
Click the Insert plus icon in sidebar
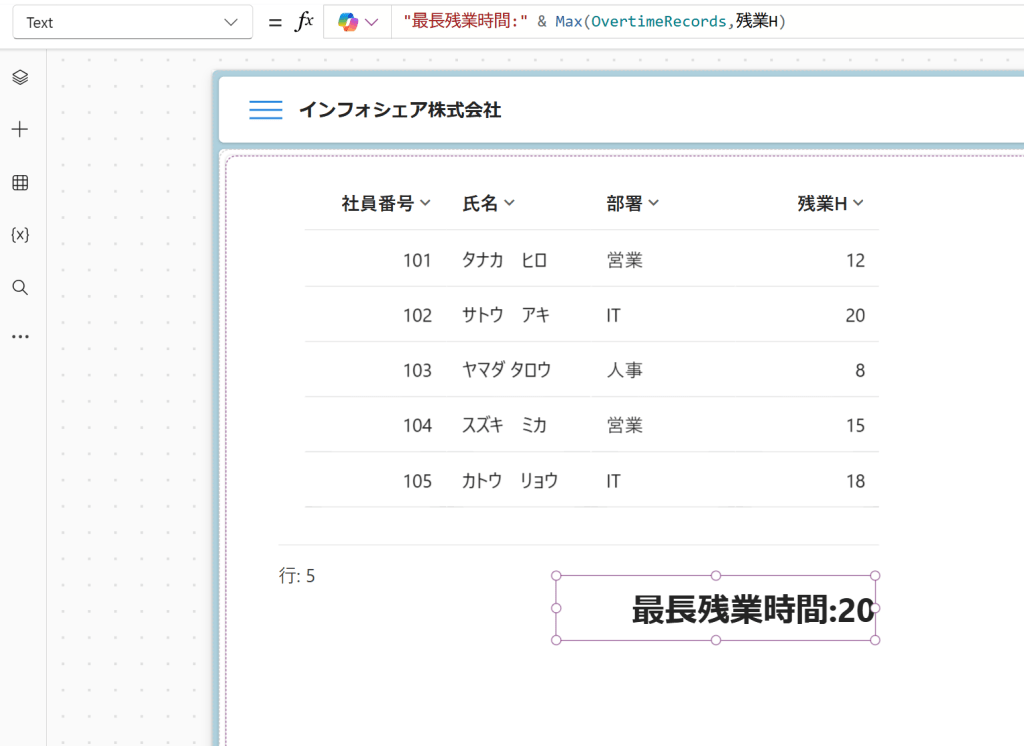[20, 129]
